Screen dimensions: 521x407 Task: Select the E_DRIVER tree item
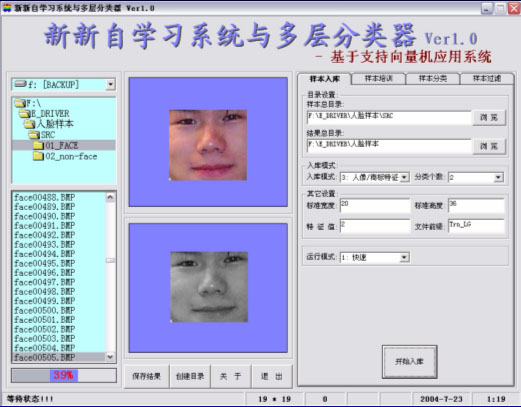pyautogui.click(x=44, y=114)
